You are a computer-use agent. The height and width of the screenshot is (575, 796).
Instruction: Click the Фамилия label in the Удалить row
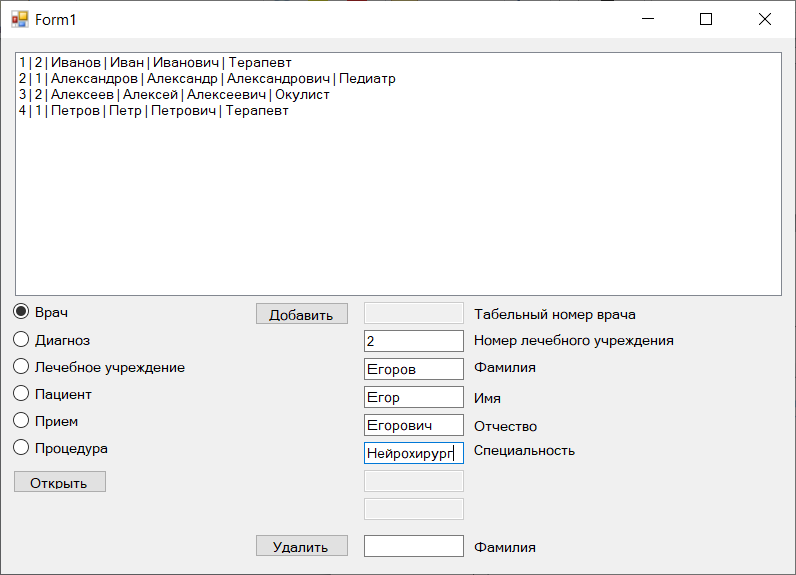505,547
